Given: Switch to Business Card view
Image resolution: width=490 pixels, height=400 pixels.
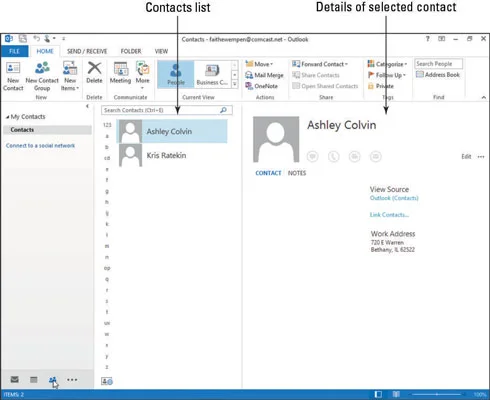Looking at the screenshot, I should point(212,74).
